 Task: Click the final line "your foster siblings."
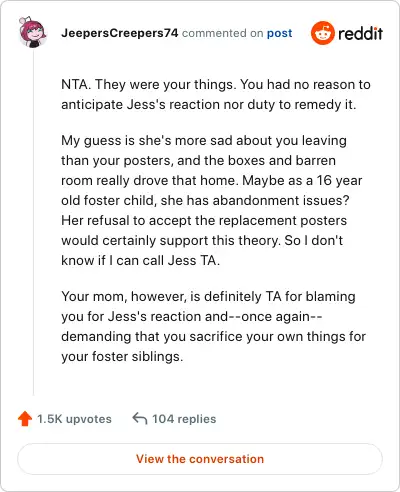click(x=122, y=357)
